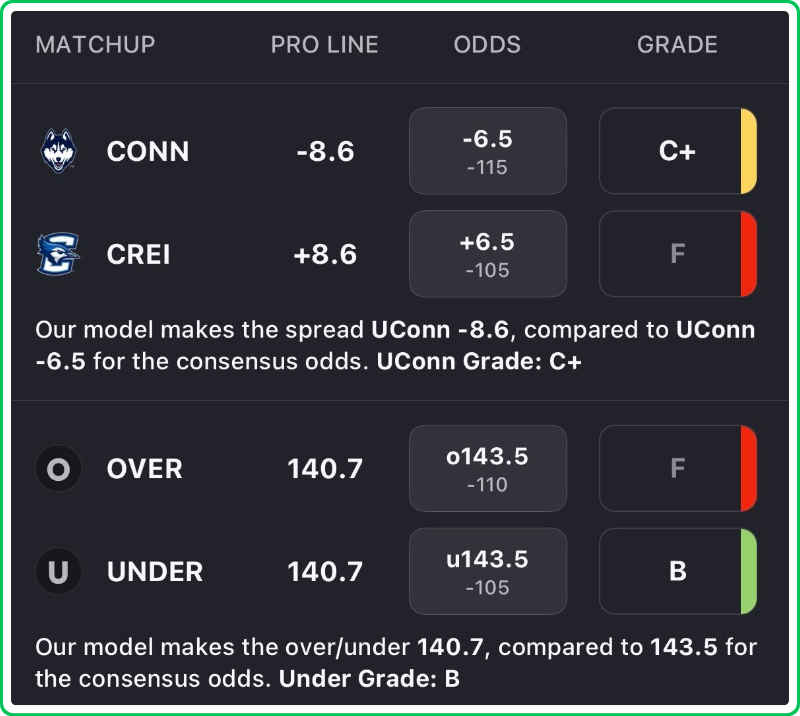Open the C+ grade box for CONN

click(672, 151)
